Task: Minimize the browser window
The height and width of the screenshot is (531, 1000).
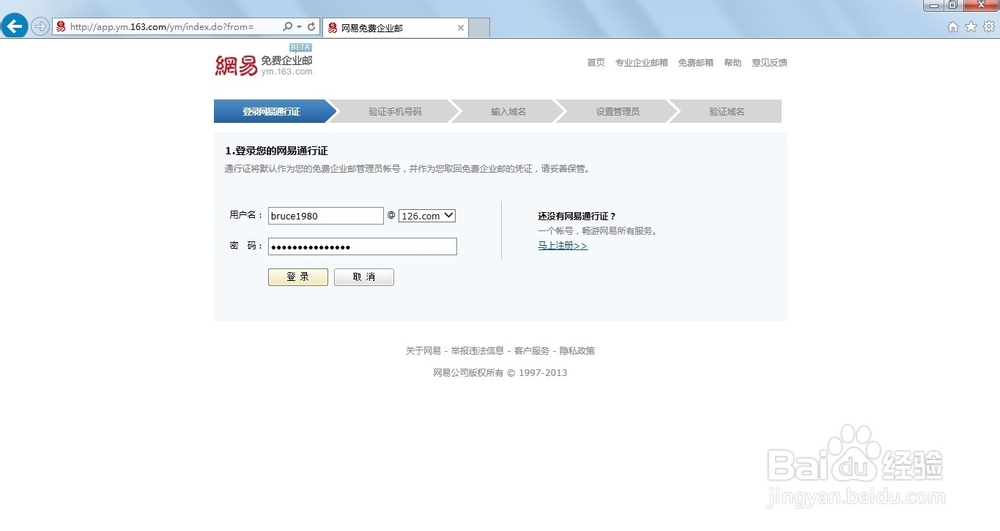Action: tap(933, 5)
